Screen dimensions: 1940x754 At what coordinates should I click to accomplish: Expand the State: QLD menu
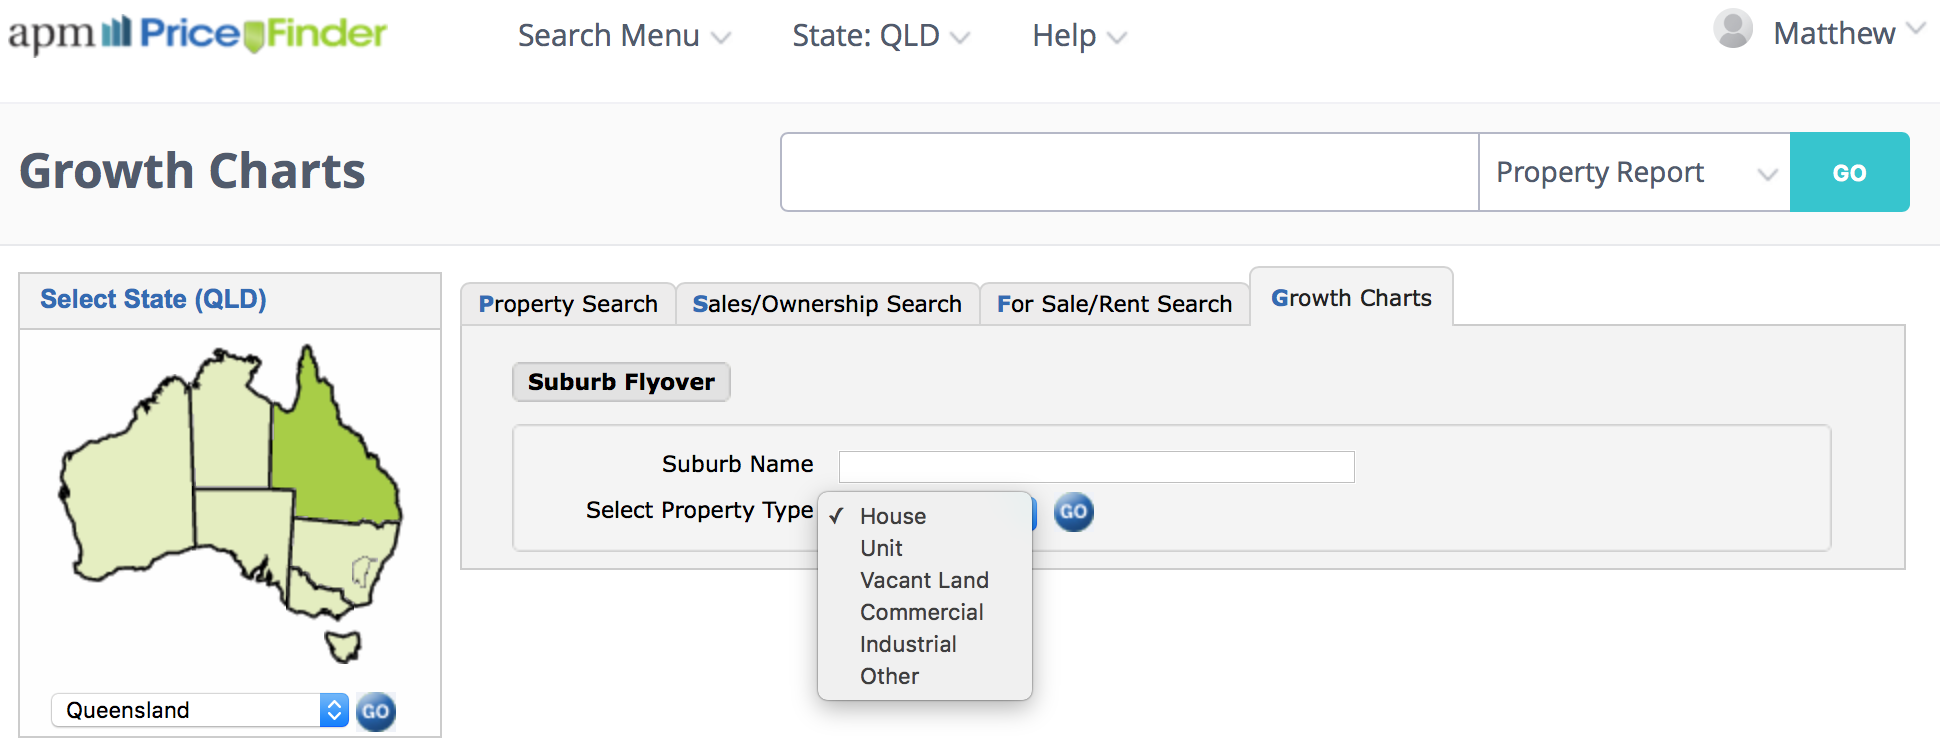tap(880, 36)
